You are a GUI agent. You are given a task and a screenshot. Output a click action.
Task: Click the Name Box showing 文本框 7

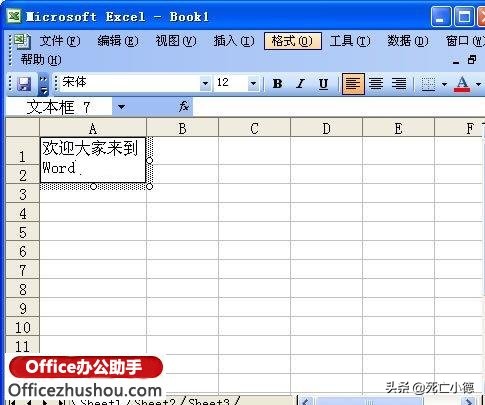pos(59,107)
